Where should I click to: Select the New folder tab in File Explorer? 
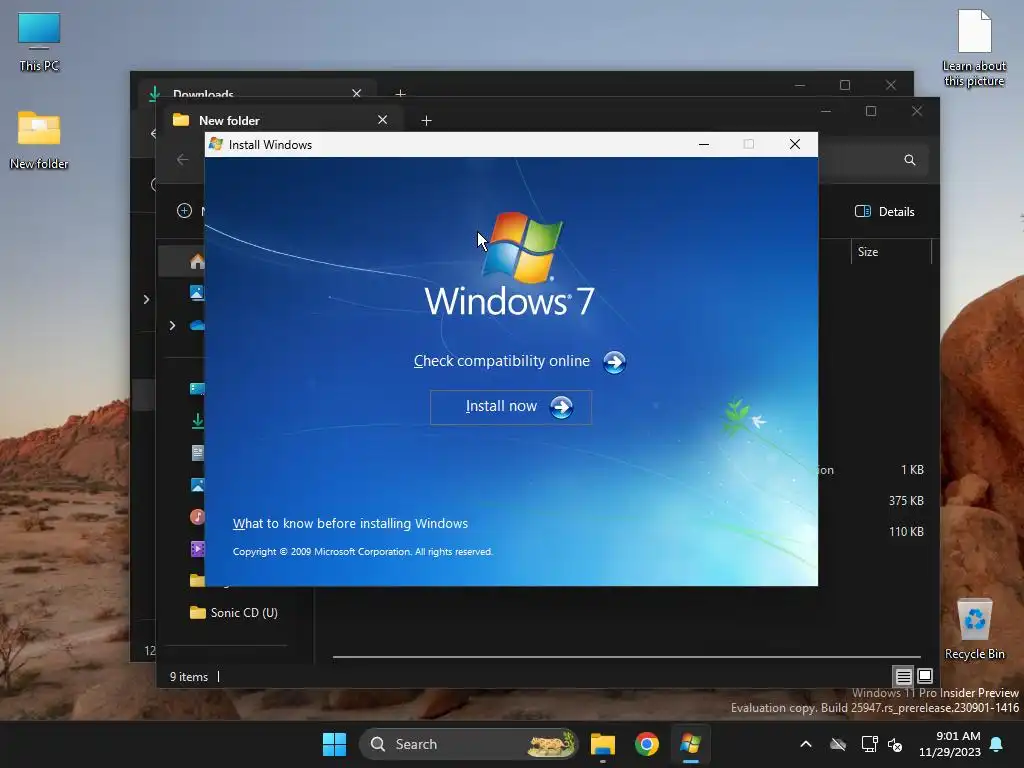click(x=281, y=120)
